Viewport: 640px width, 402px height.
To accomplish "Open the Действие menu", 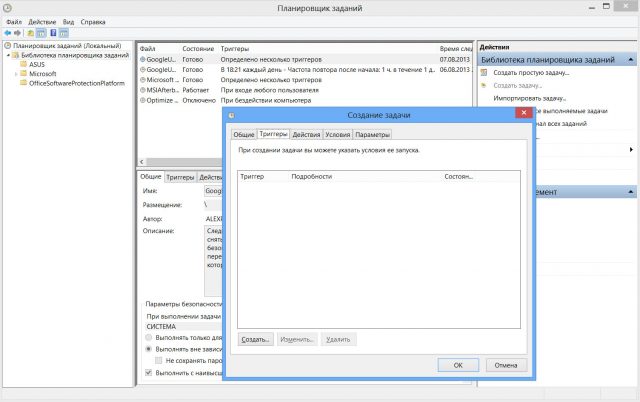I will tap(43, 20).
